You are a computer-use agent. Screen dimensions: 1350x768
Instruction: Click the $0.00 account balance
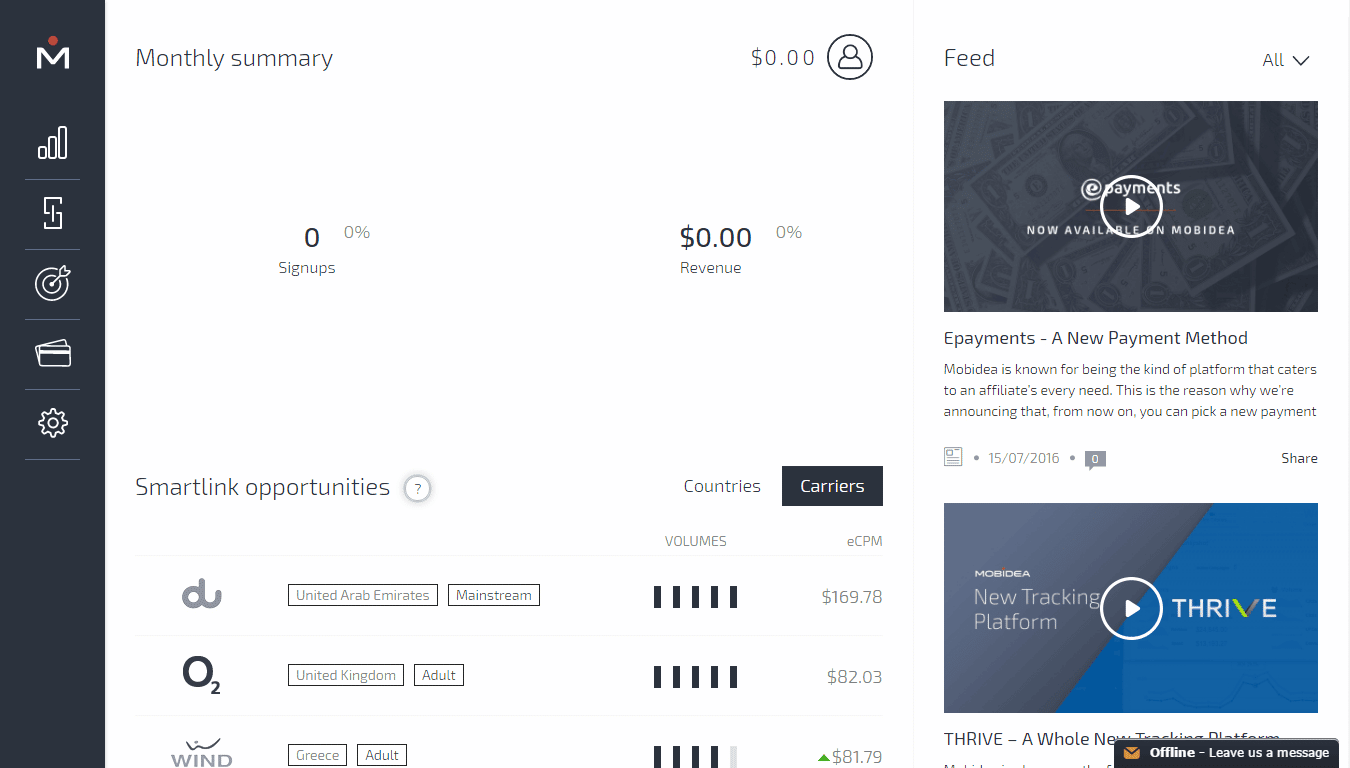783,58
